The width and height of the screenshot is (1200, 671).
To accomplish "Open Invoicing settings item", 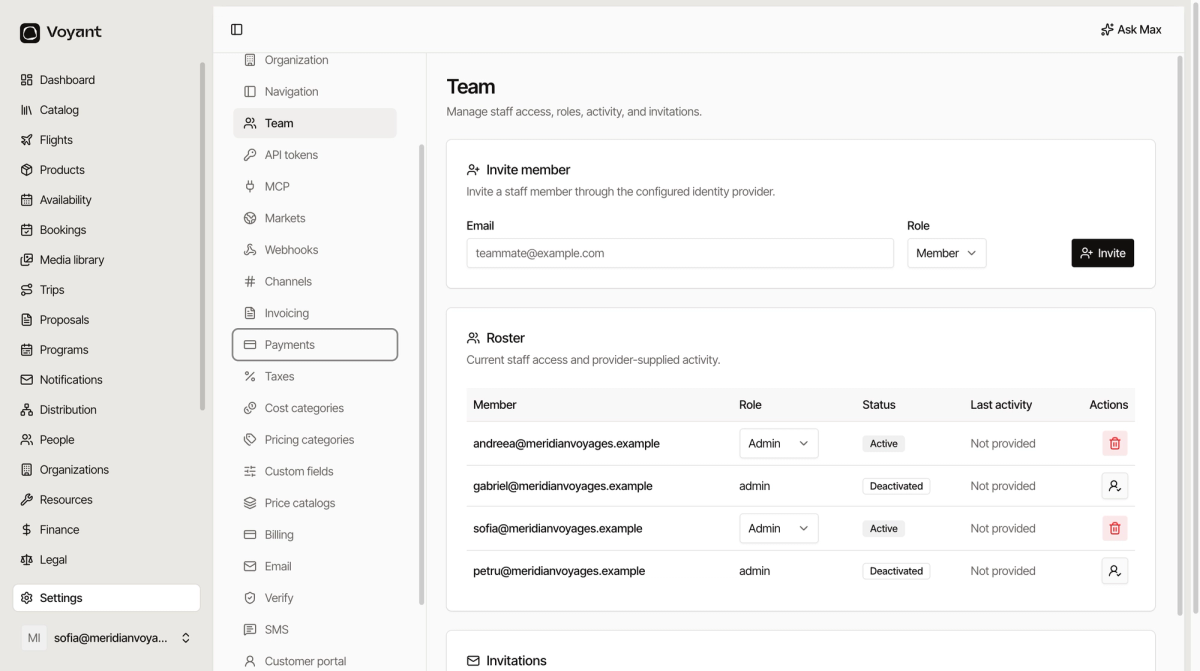I will click(315, 313).
